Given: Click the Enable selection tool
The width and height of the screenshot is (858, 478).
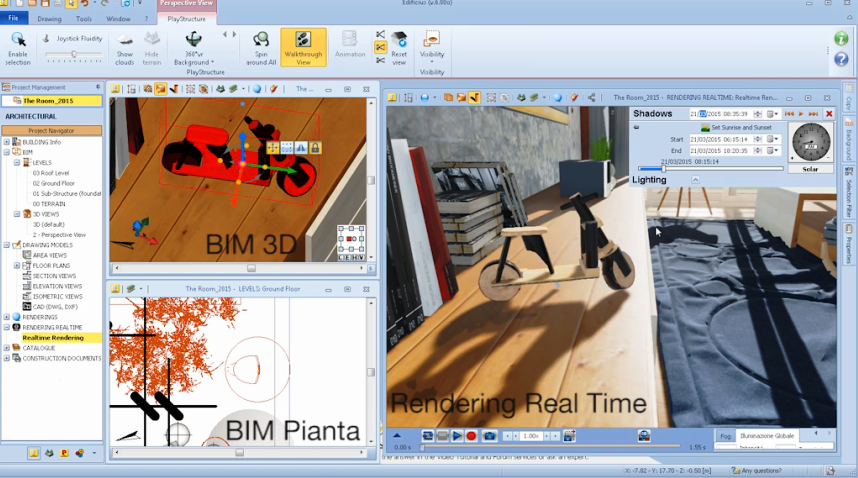Looking at the screenshot, I should click(x=18, y=48).
